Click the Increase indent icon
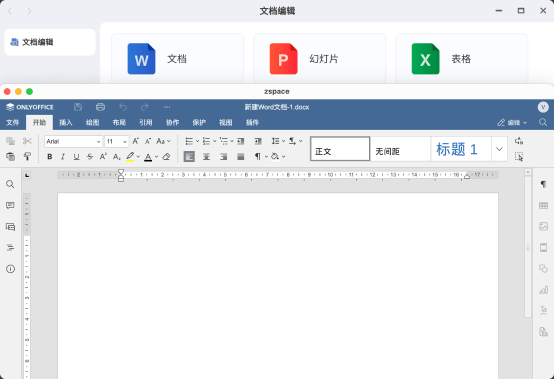Screen dimensions: 554x379 tap(258, 141)
